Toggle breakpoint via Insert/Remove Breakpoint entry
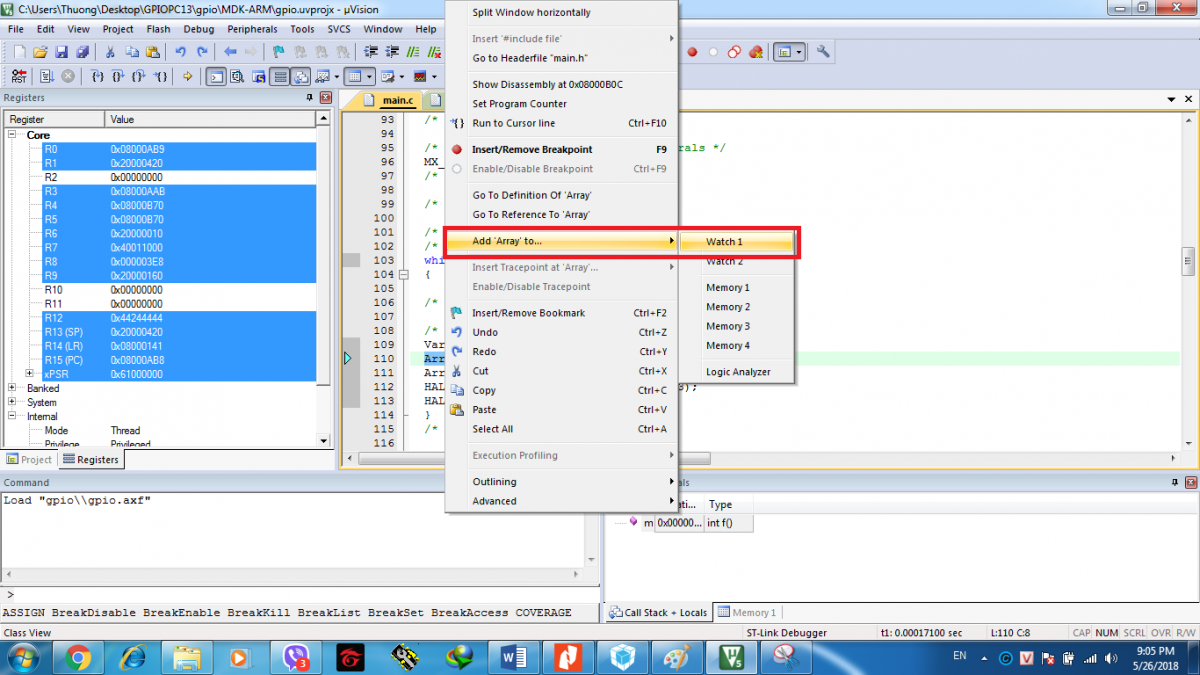The image size is (1200, 675). (x=530, y=149)
